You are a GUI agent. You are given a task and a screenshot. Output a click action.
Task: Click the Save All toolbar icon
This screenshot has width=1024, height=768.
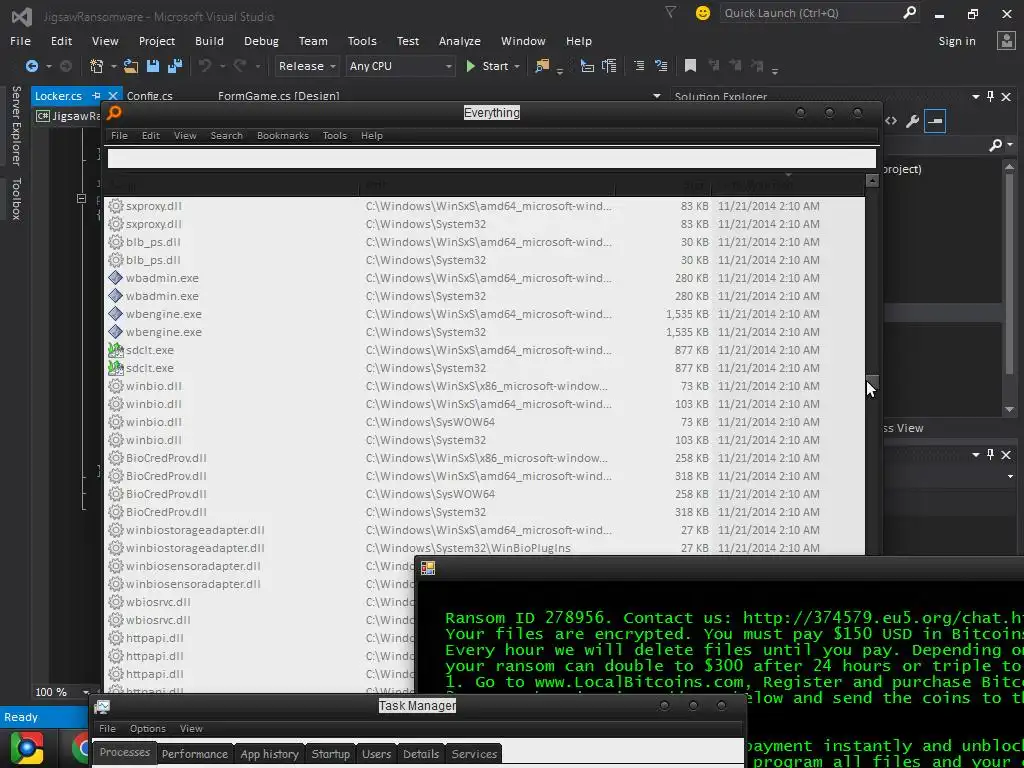point(175,66)
